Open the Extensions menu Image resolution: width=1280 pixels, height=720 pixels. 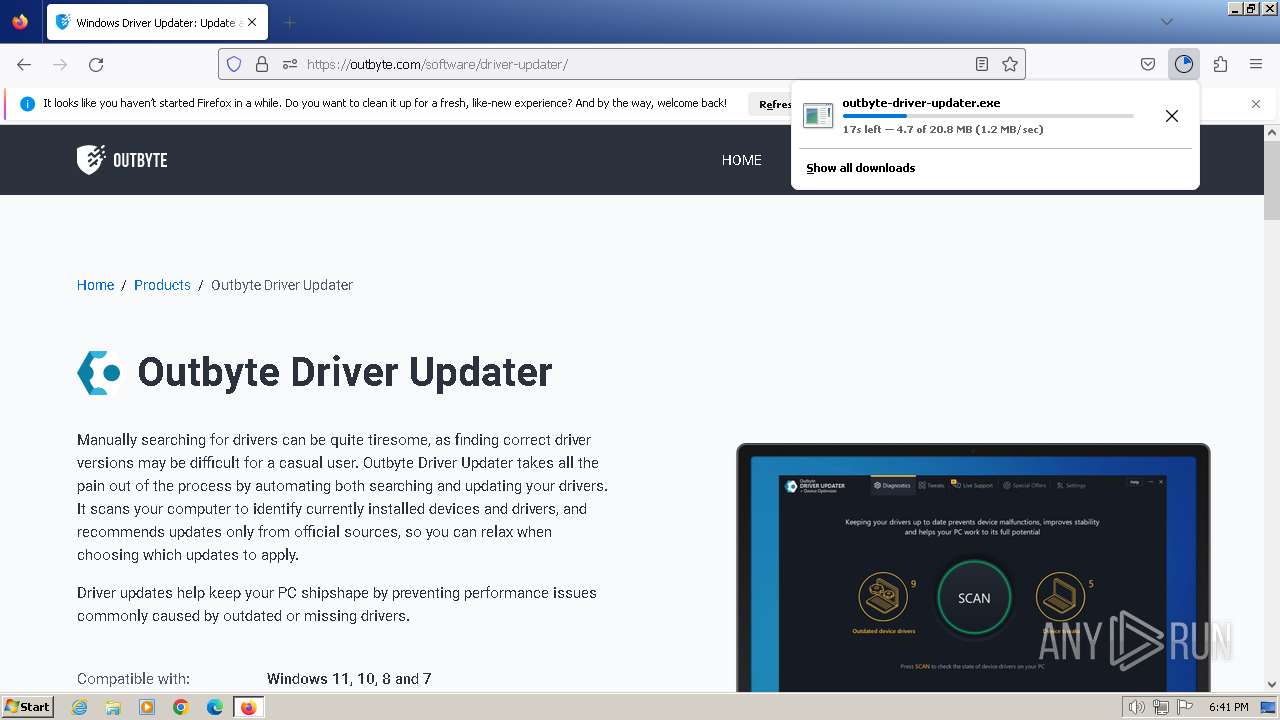pyautogui.click(x=1220, y=64)
